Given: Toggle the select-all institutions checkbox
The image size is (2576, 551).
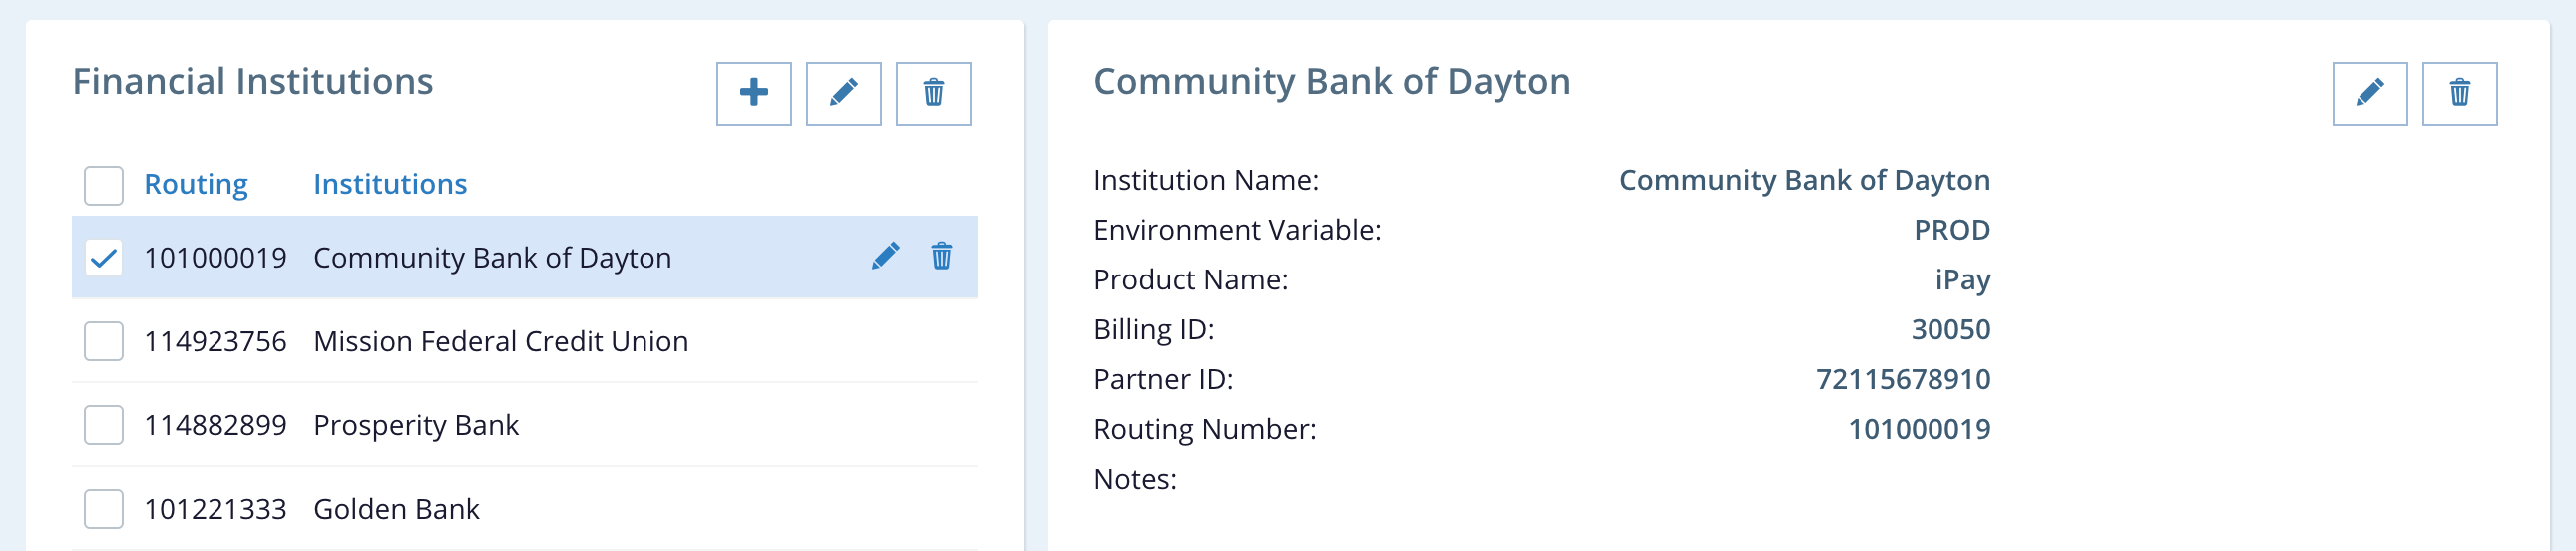Looking at the screenshot, I should tap(103, 185).
